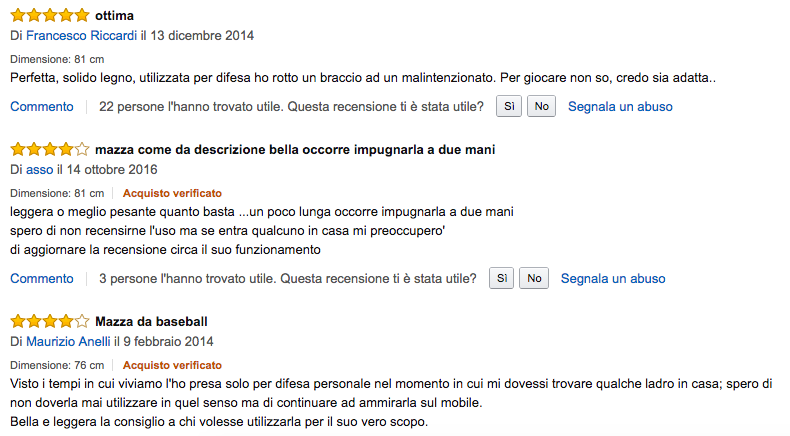
Task: Click the 'Mazza da baseball' review title
Action: pyautogui.click(x=151, y=322)
